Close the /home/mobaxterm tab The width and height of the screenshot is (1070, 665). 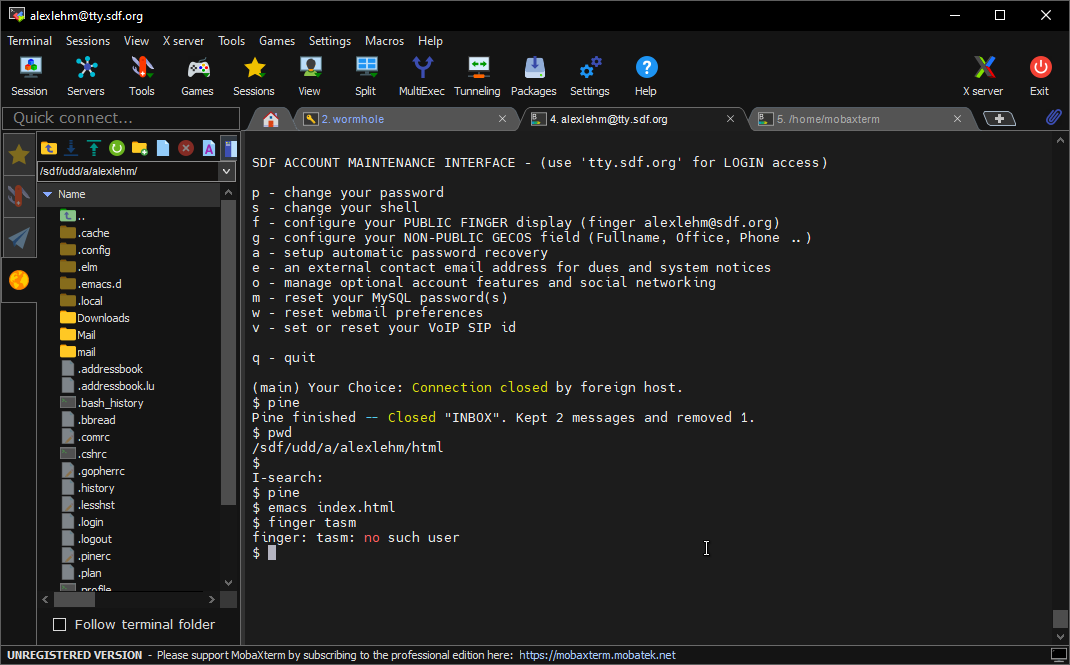click(958, 119)
